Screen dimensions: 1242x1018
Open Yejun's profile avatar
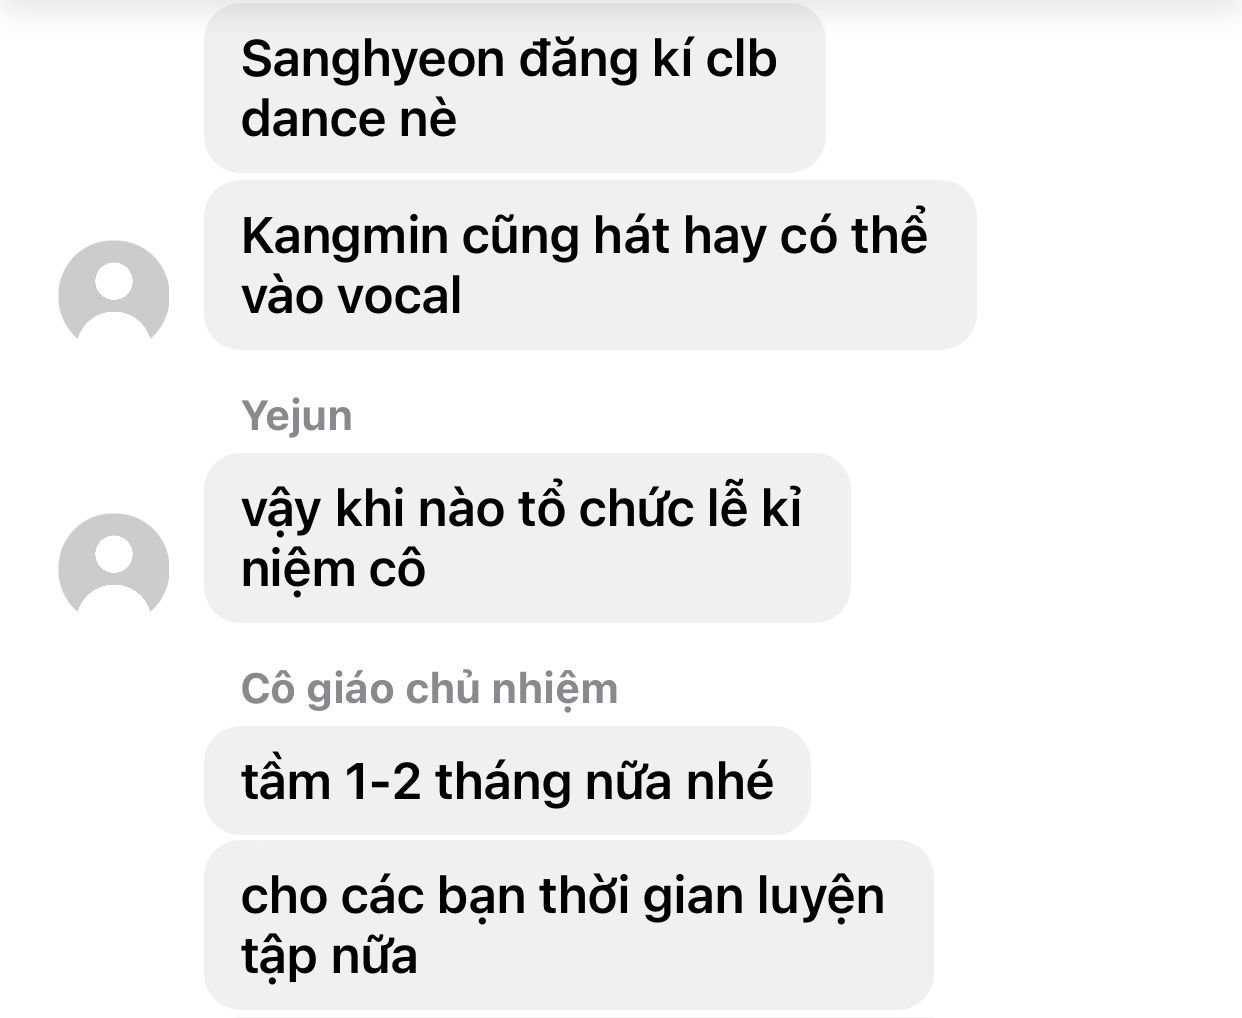pos(114,568)
